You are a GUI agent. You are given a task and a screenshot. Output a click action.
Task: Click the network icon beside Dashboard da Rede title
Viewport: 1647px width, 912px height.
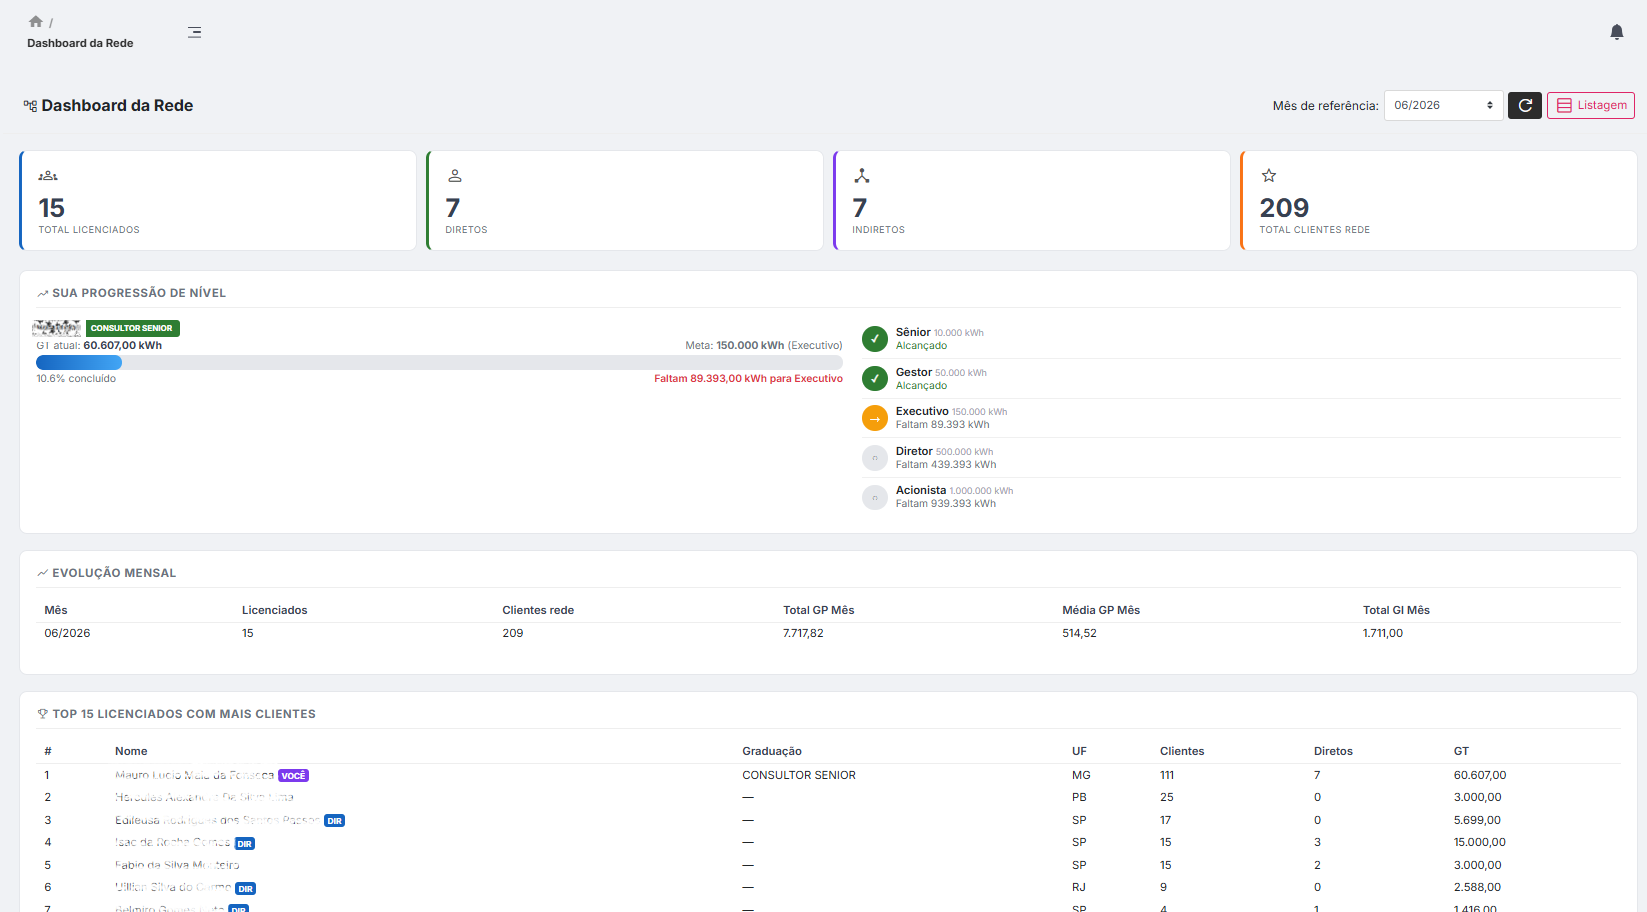pyautogui.click(x=30, y=106)
